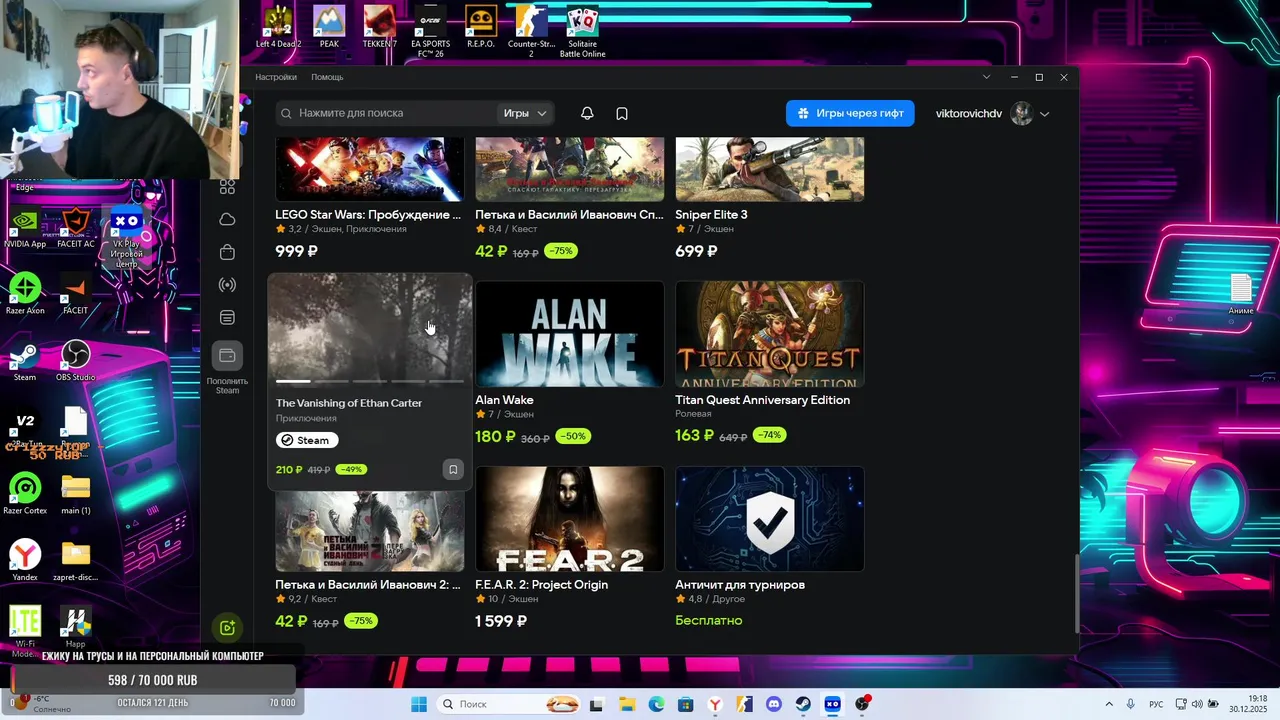1280x720 pixels.
Task: Open bookmarks icon in VK Play header
Action: coord(622,113)
